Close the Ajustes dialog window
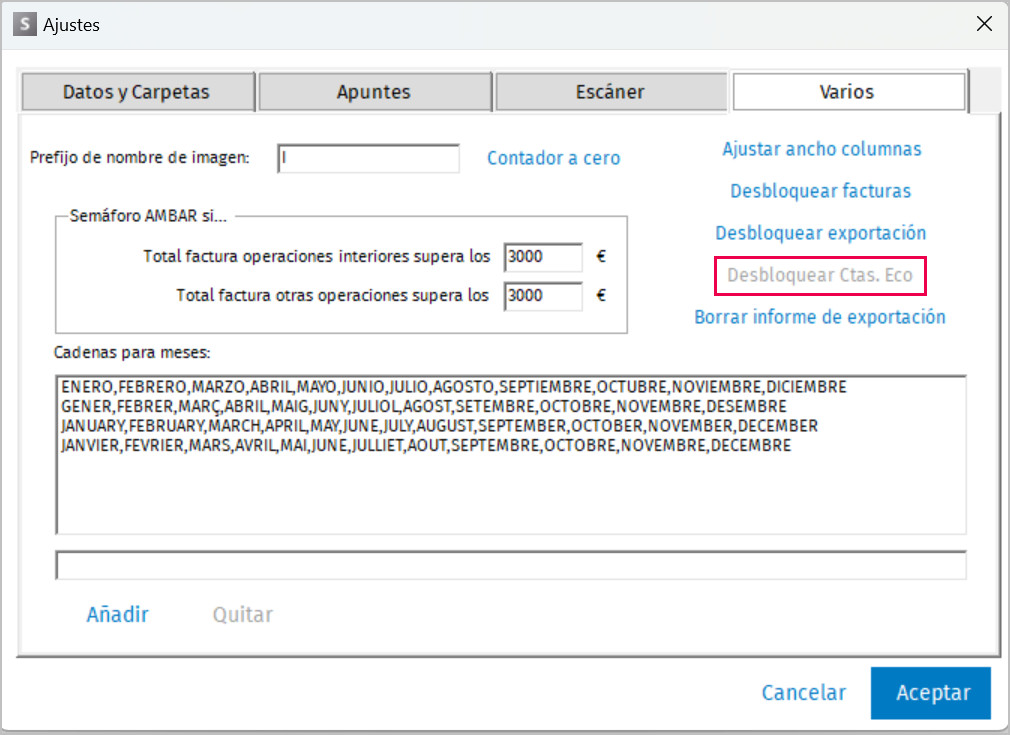1010x735 pixels. coord(984,24)
